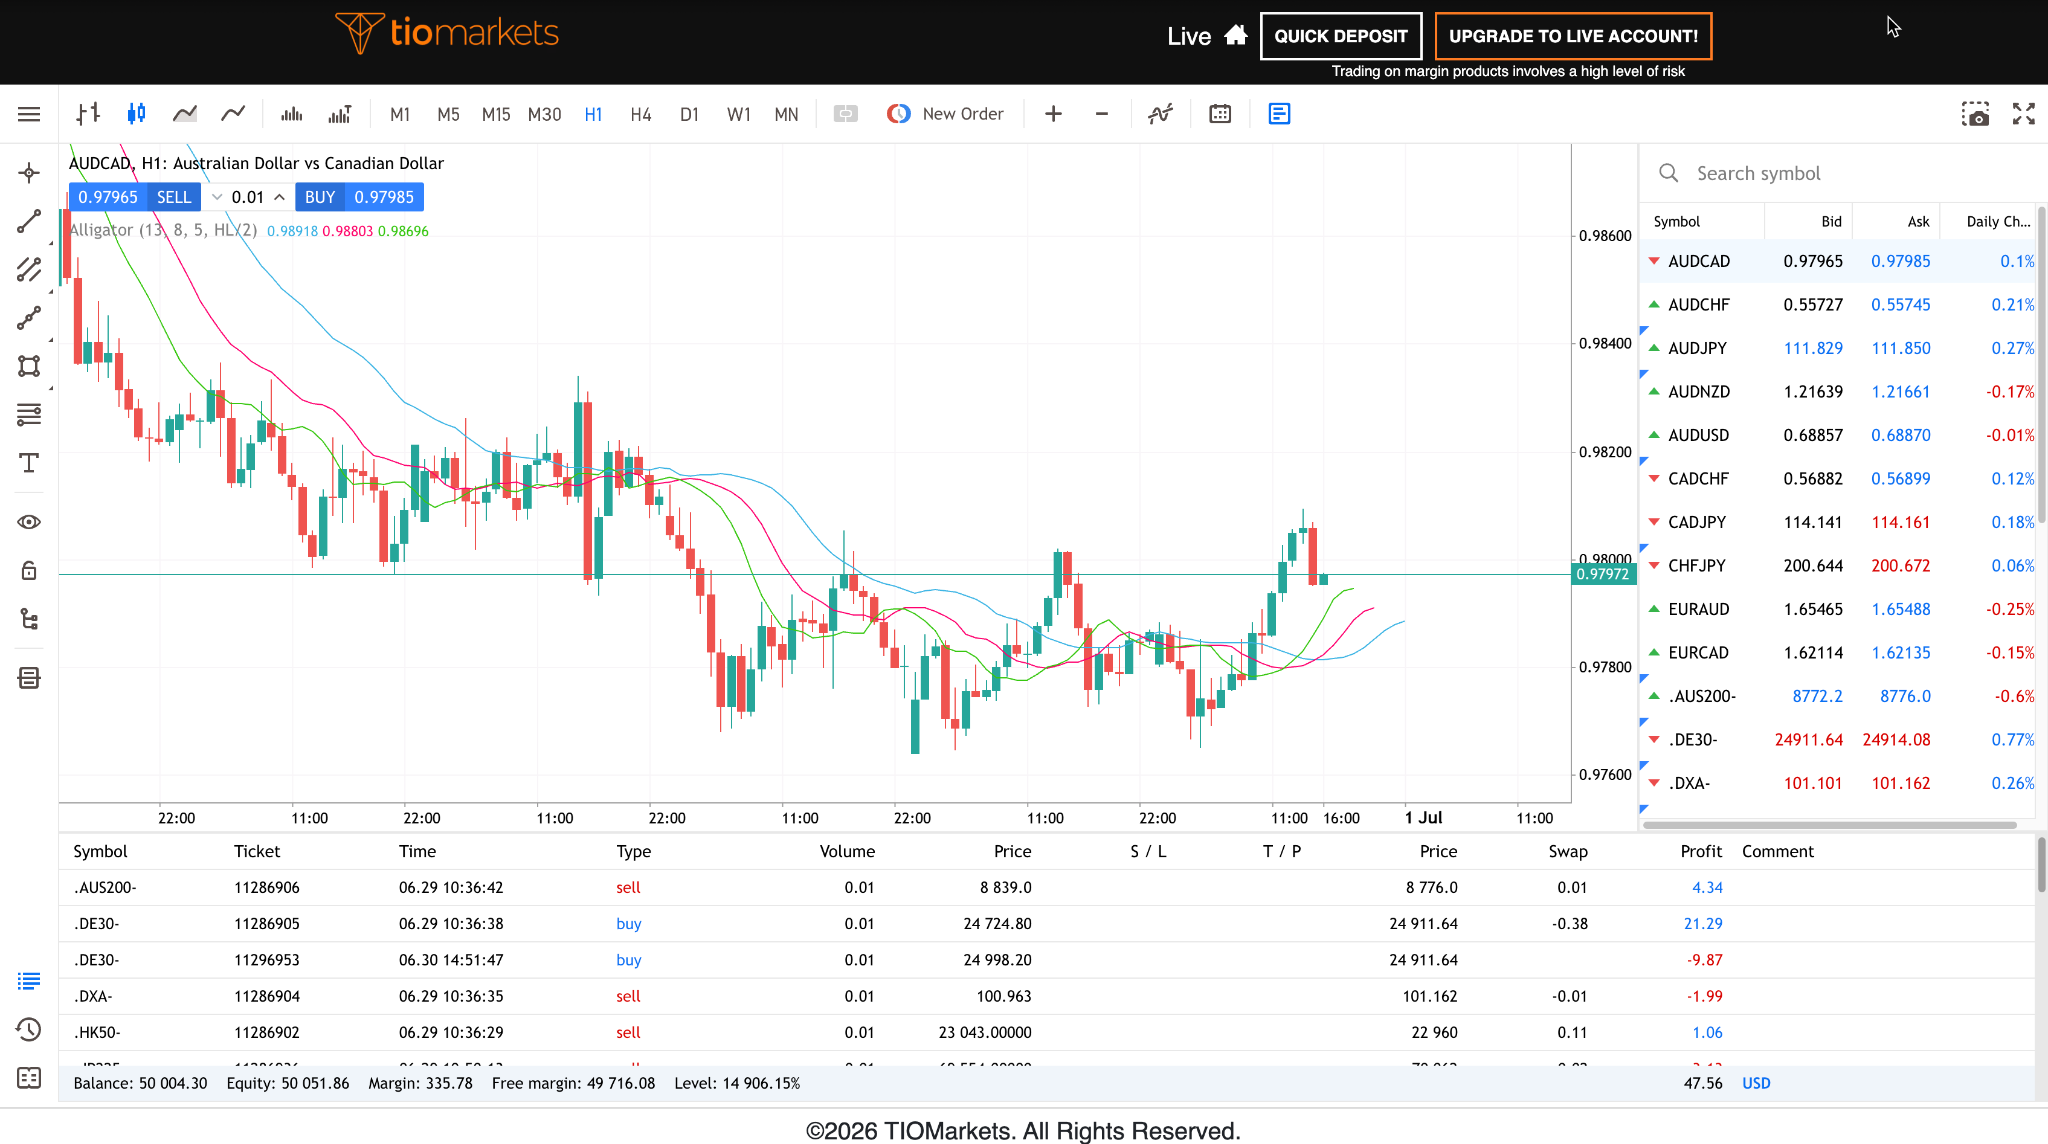Open the tiomarkets logo link
2048x1144 pixels.
447,33
